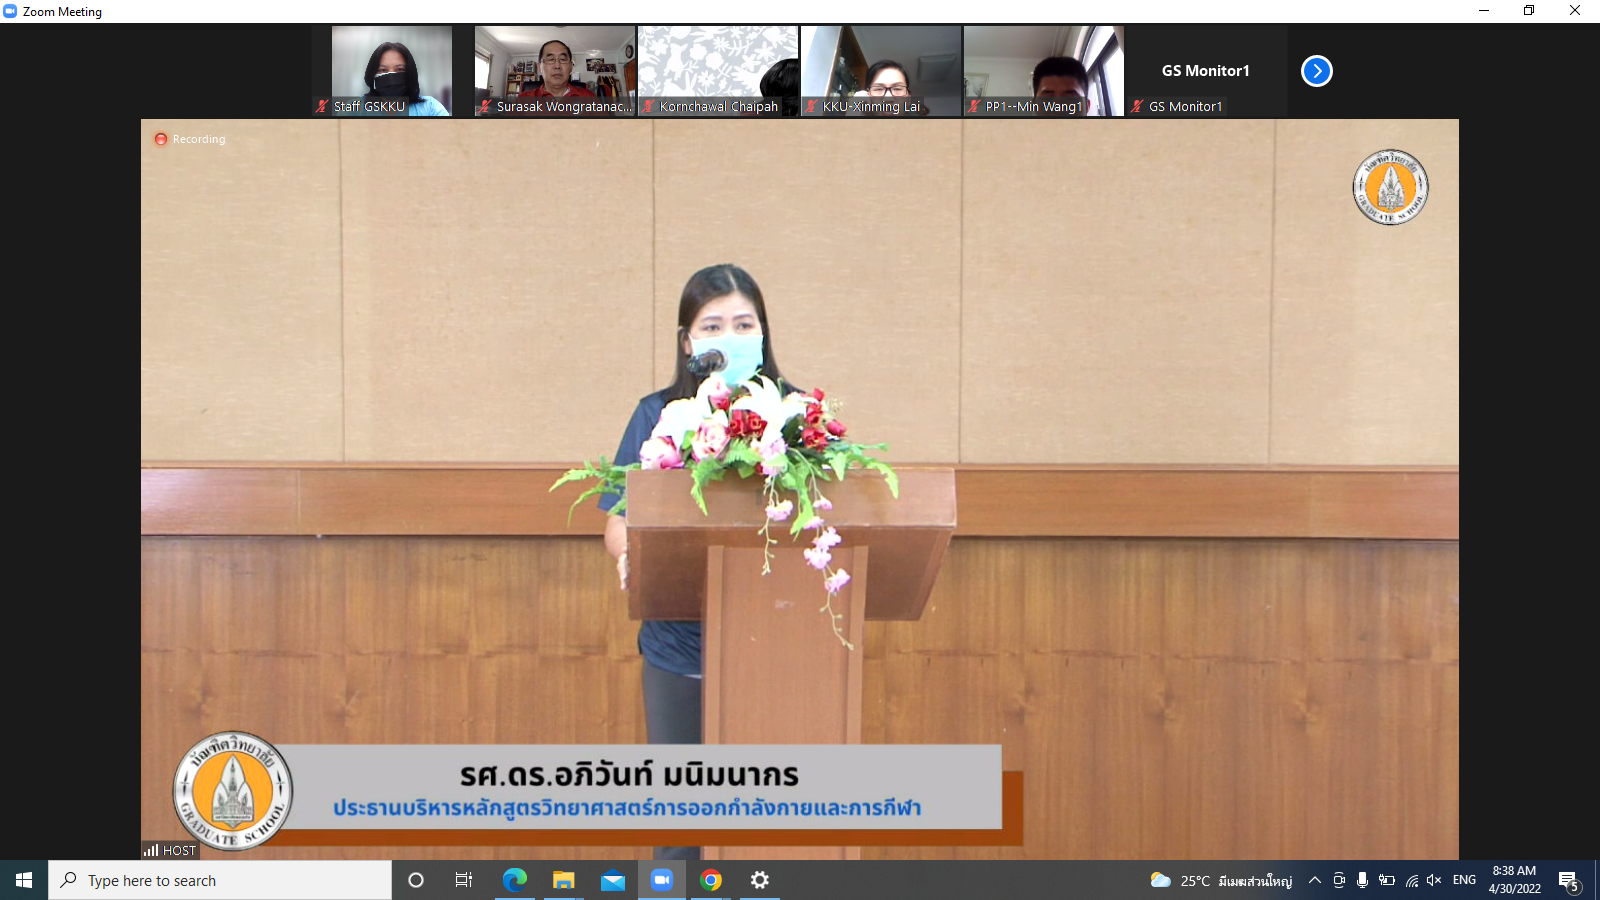Show next participants with the blue arrow
This screenshot has height=900, width=1600.
[1316, 71]
